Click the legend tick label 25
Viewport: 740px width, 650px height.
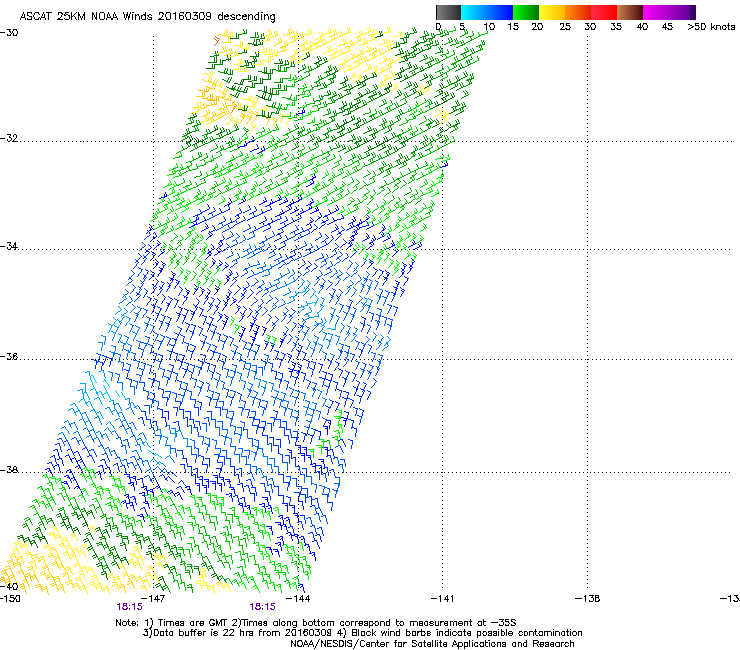(565, 27)
